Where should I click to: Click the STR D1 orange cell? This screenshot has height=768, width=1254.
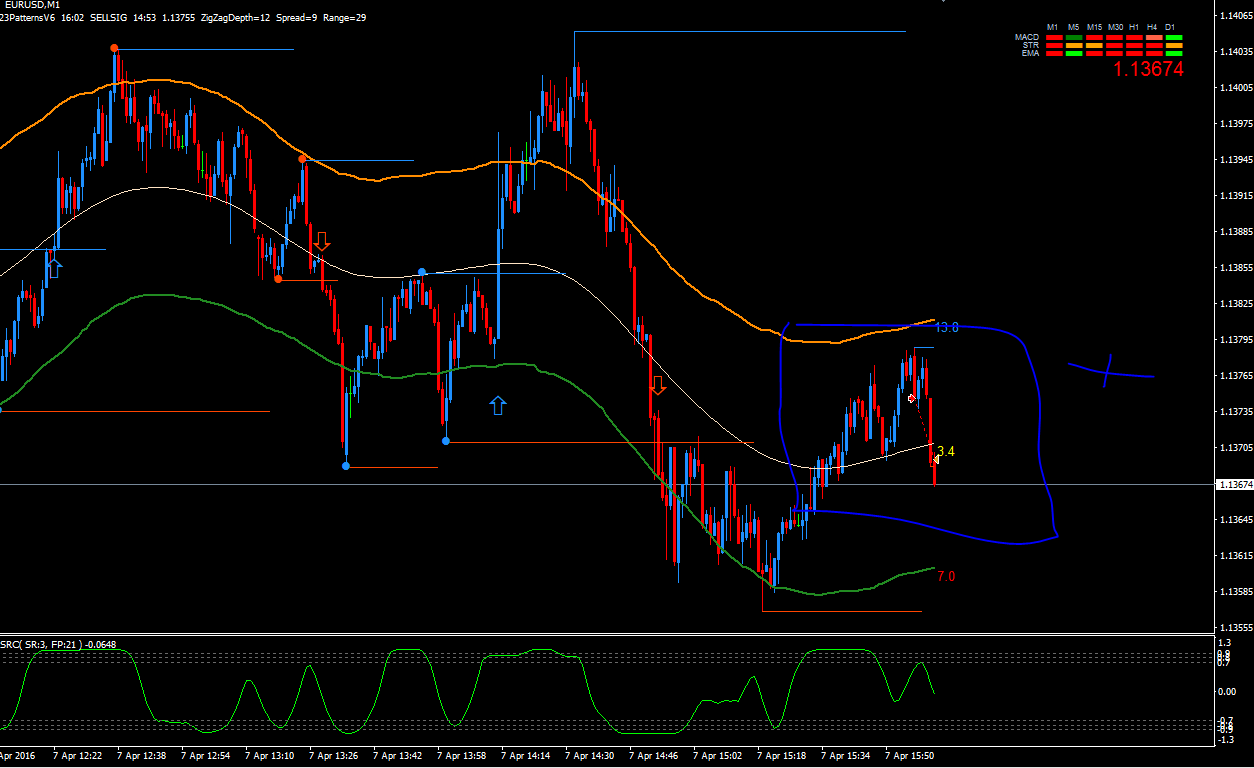(x=1174, y=45)
